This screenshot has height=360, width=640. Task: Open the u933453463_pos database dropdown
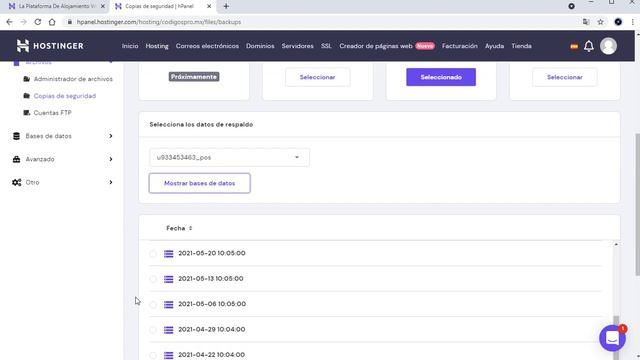[229, 158]
